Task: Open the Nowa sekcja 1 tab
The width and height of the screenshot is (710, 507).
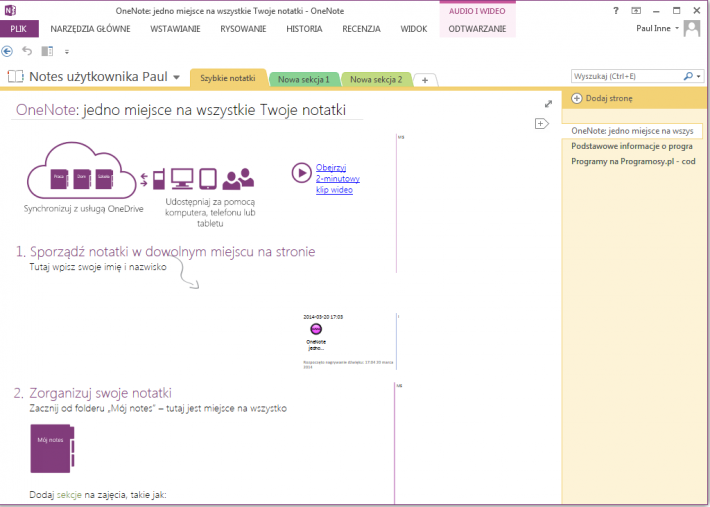Action: click(x=303, y=80)
